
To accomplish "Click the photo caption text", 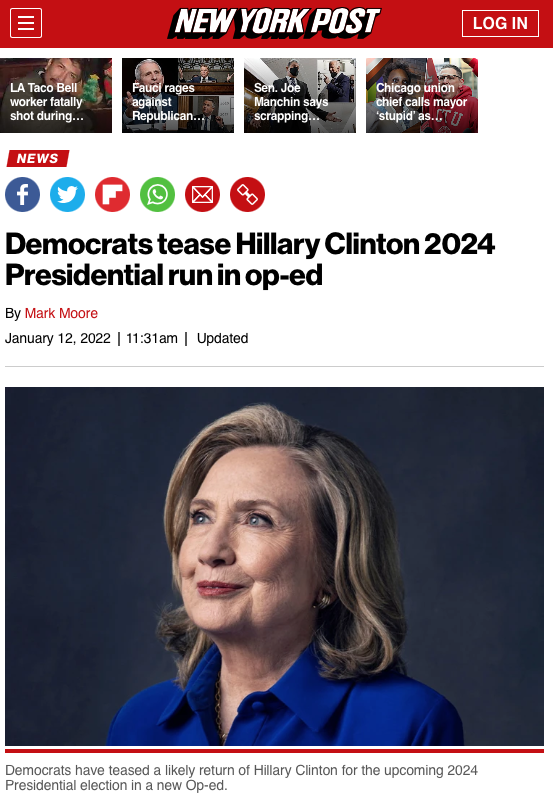I will [241, 778].
